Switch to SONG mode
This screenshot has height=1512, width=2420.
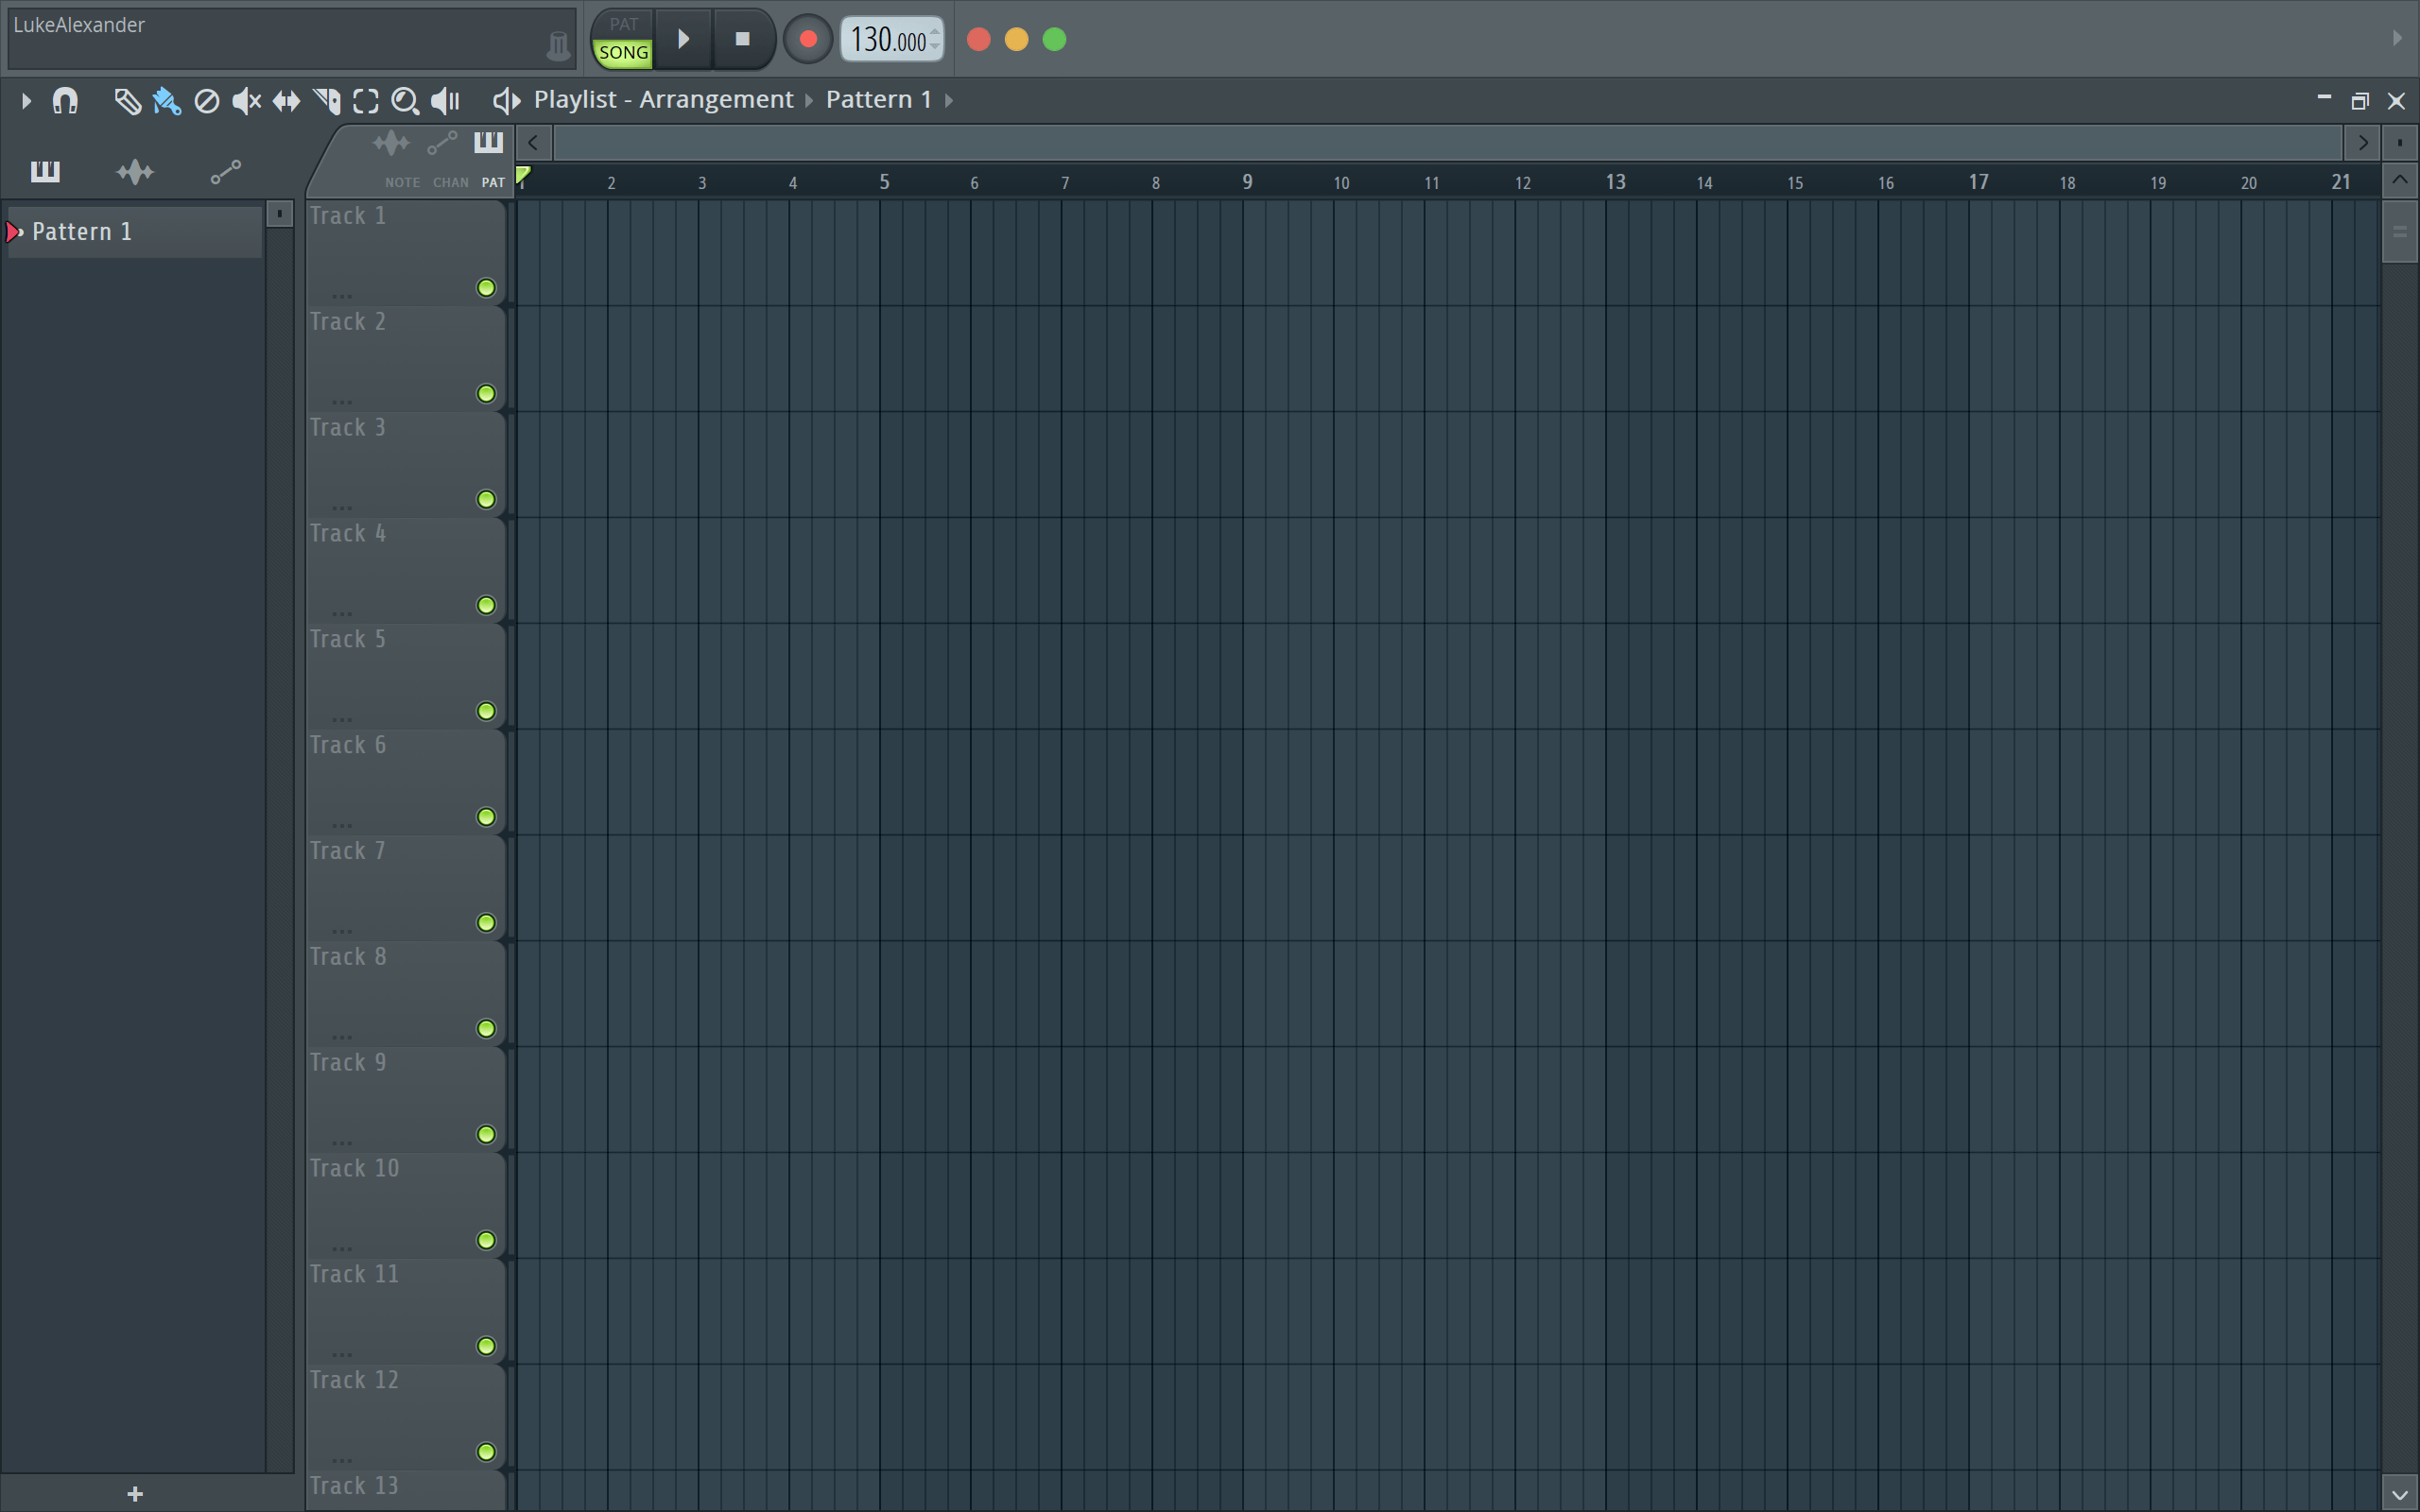(623, 53)
